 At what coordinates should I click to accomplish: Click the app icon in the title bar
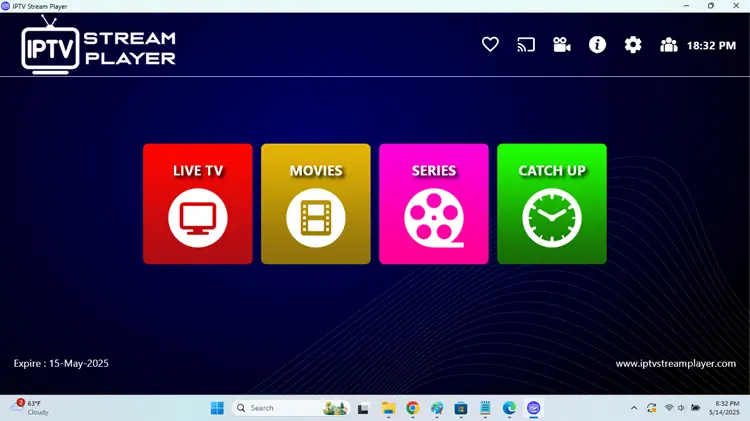click(6, 6)
